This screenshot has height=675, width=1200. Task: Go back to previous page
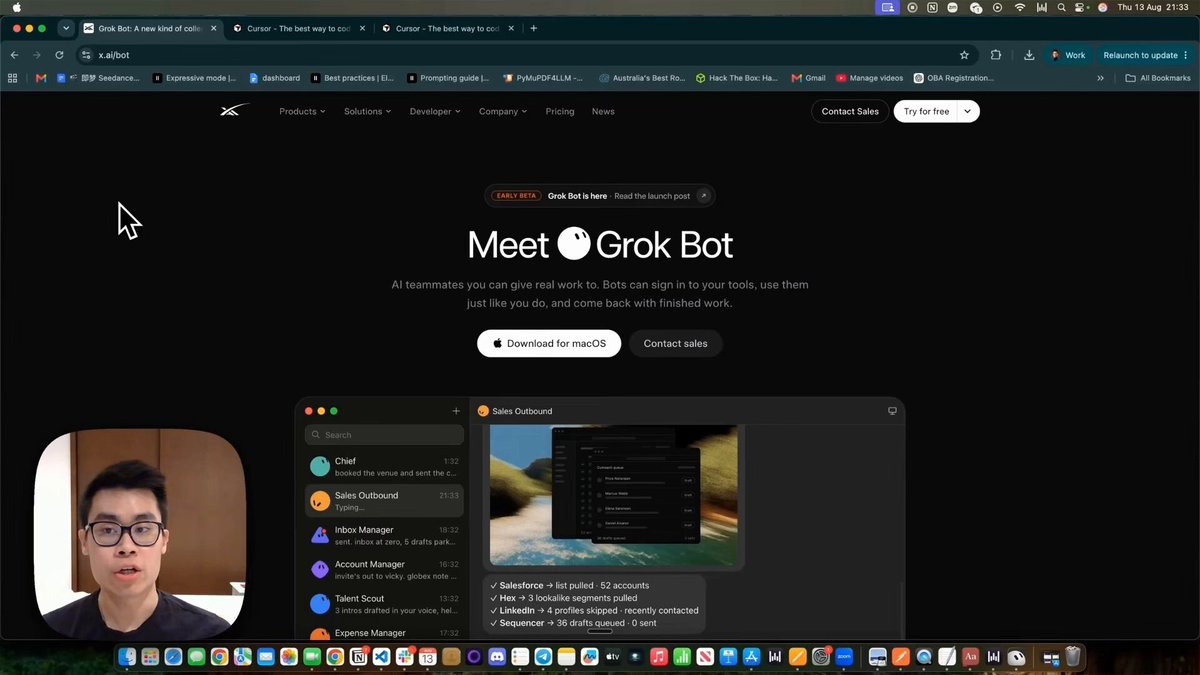coord(14,55)
